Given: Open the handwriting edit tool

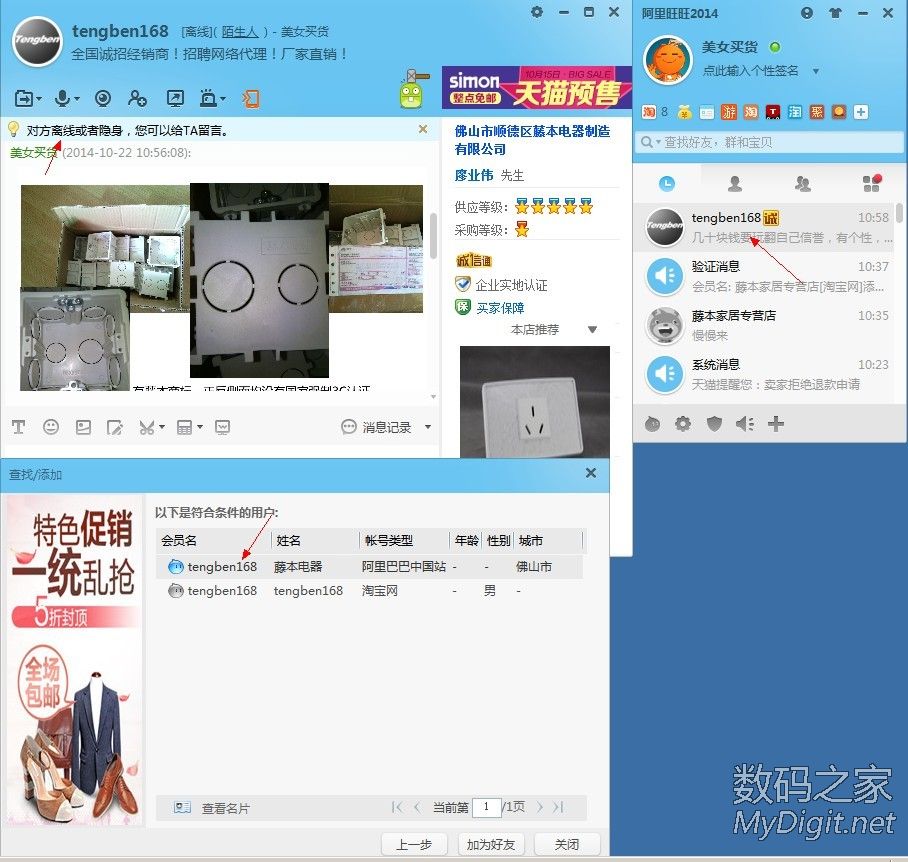Looking at the screenshot, I should (x=115, y=428).
